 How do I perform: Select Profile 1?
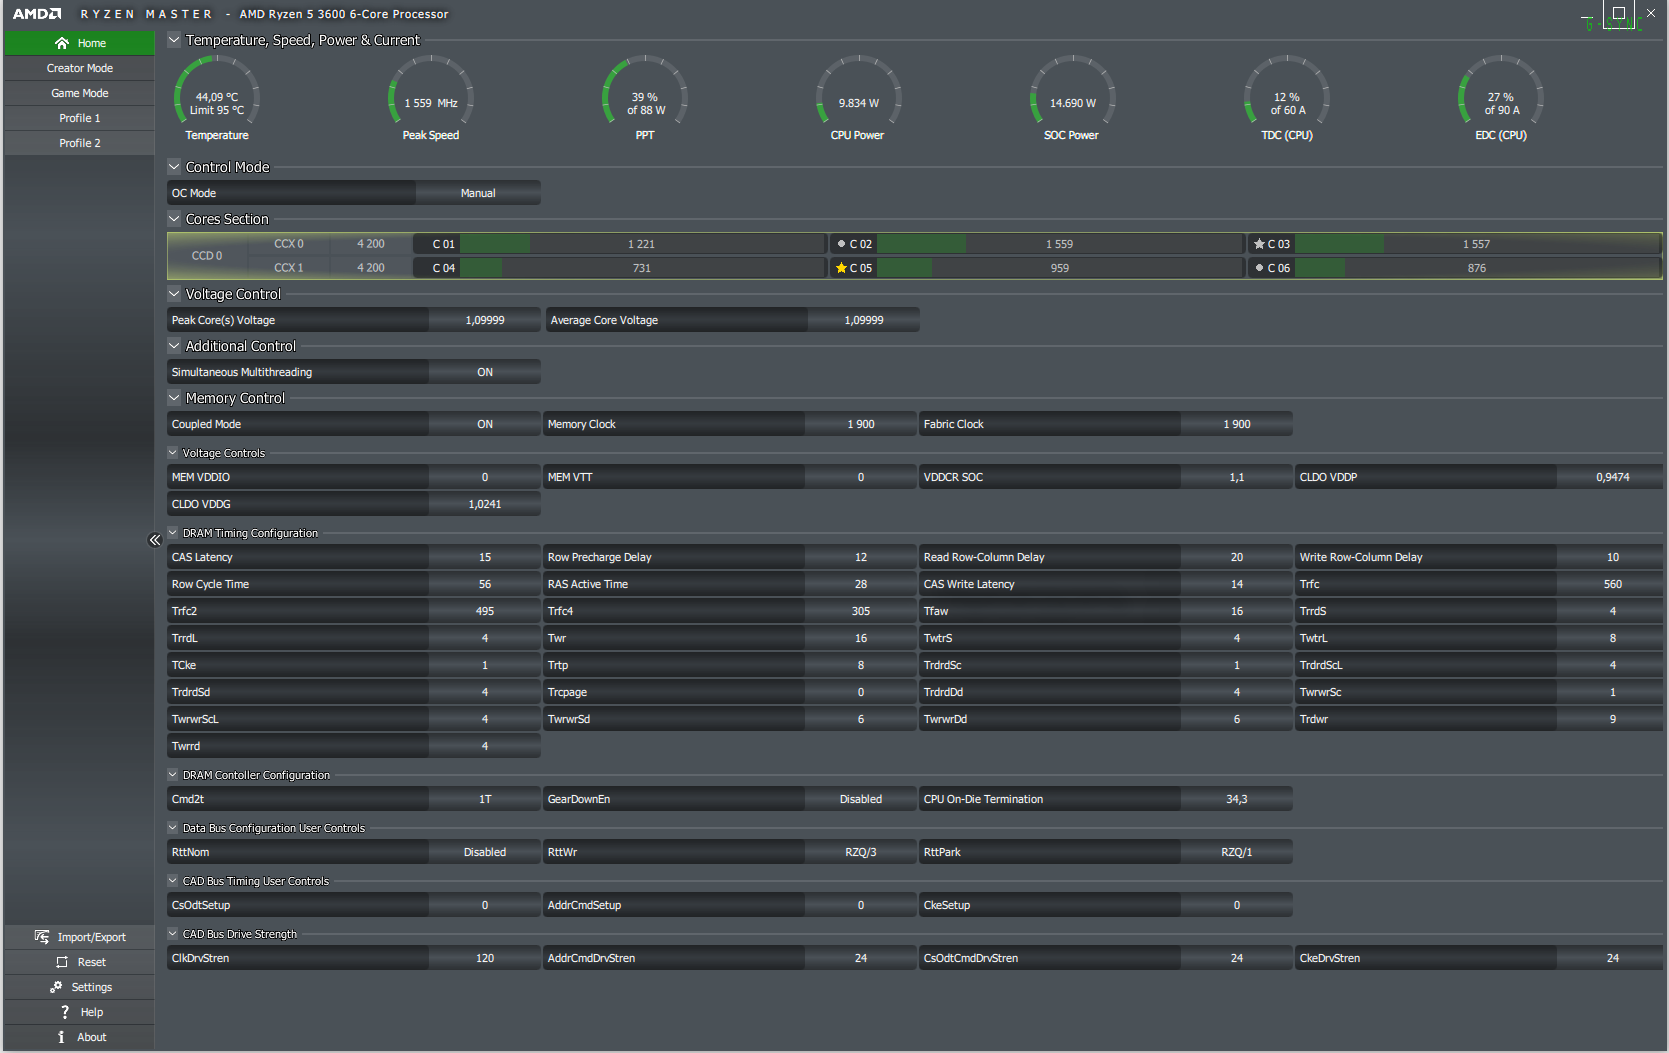[x=80, y=118]
